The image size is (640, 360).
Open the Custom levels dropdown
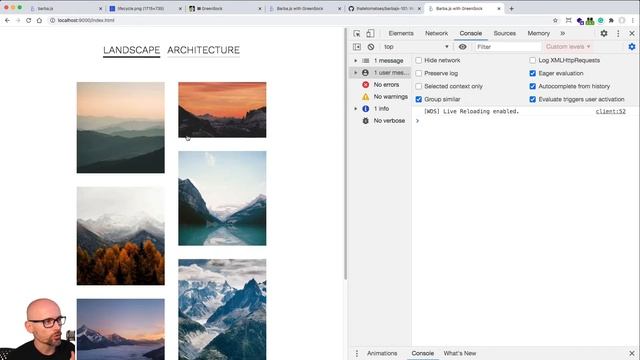[x=568, y=47]
